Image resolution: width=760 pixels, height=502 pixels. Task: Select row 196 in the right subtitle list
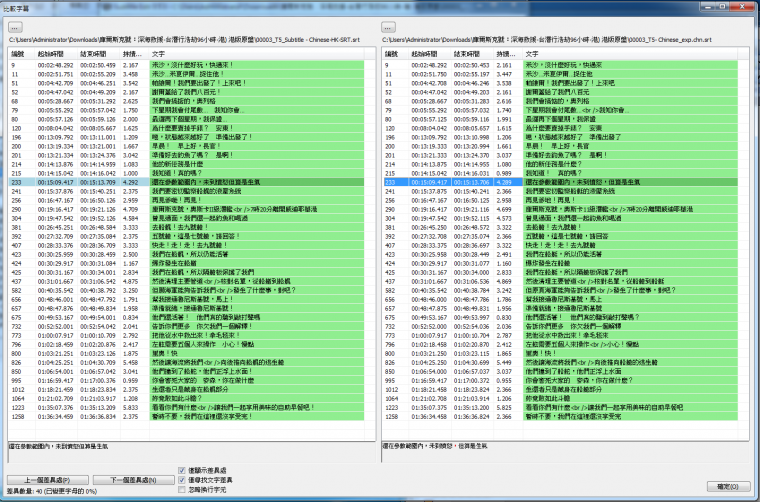(560, 137)
